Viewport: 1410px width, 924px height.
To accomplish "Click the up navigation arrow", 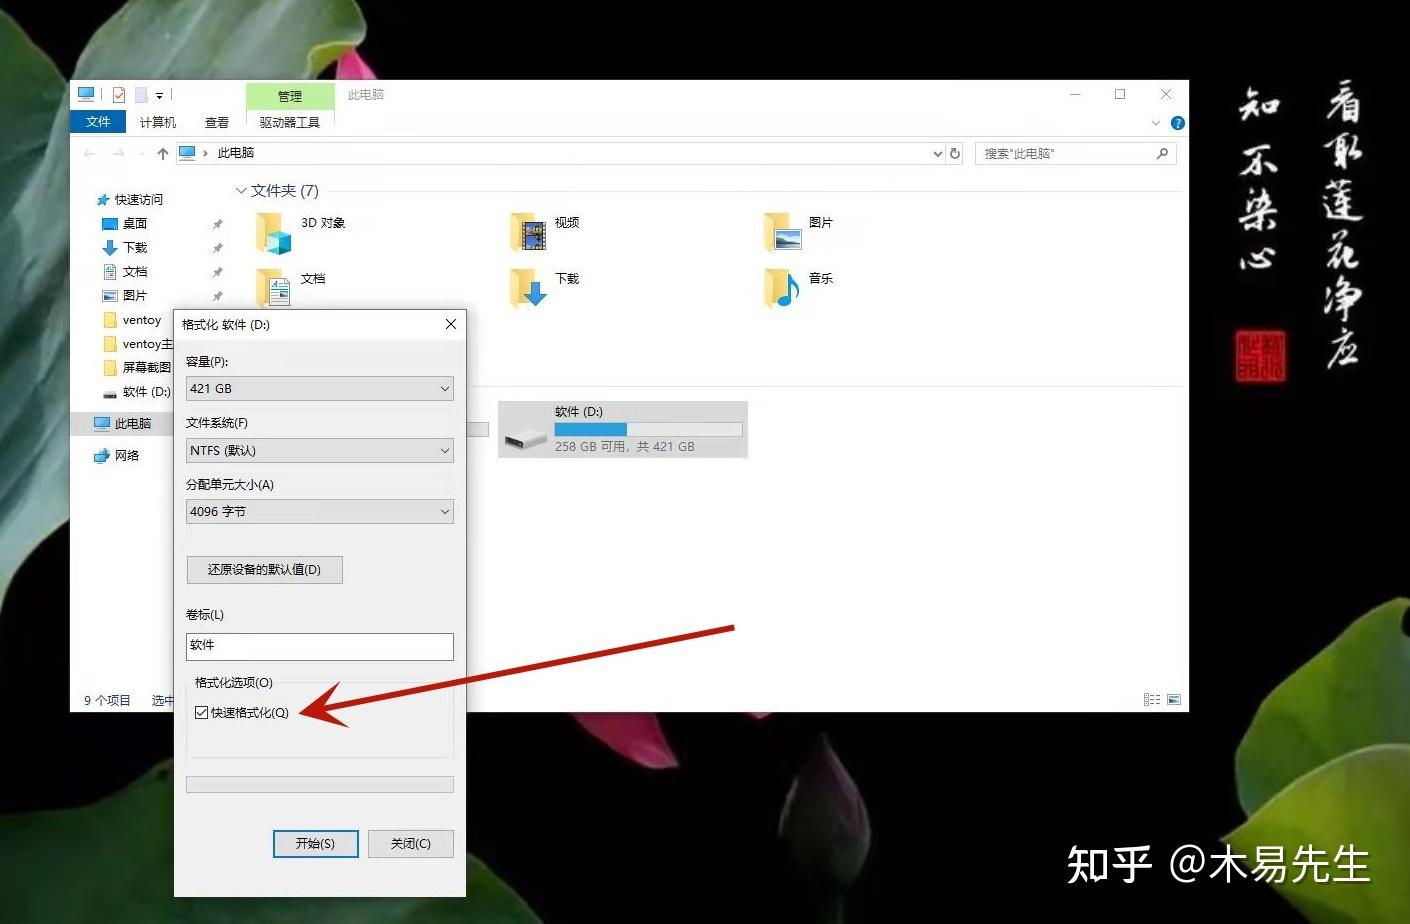I will [x=162, y=152].
